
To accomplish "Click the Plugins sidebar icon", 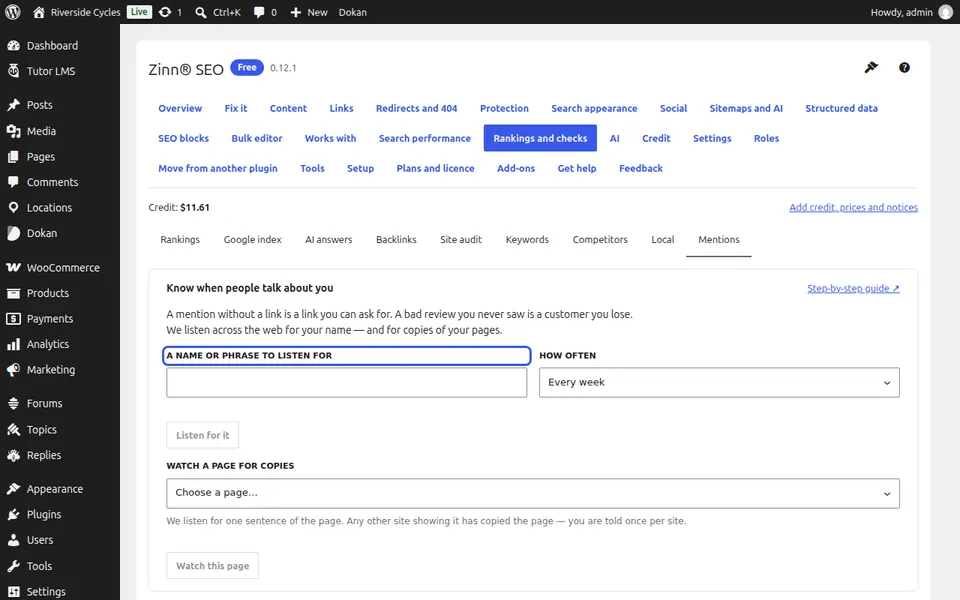I will tap(13, 514).
